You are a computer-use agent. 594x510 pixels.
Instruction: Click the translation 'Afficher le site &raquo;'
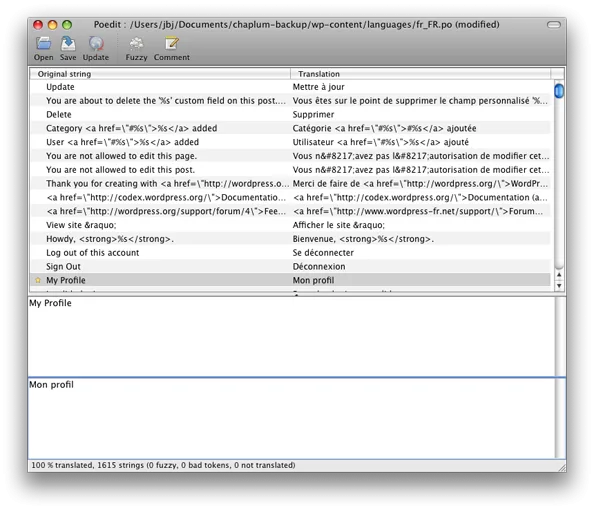pyautogui.click(x=339, y=225)
